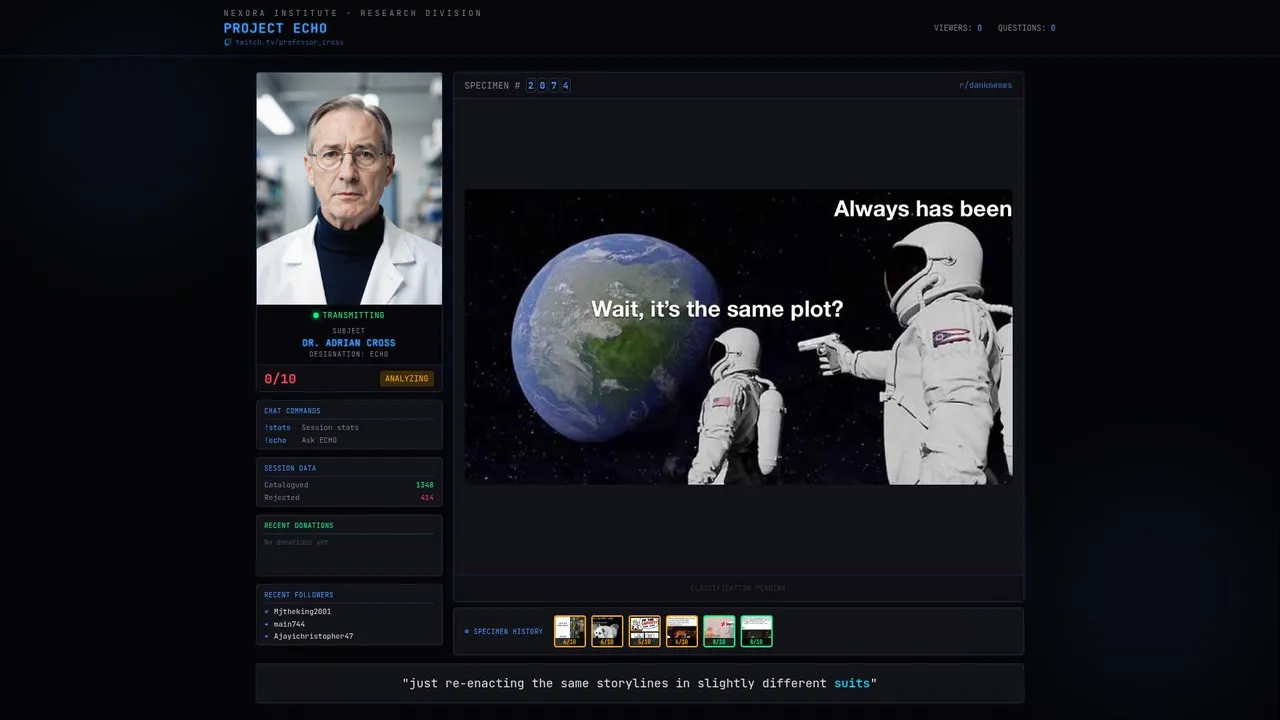Click the DESIGNATION: ECHO label
Viewport: 1280px width, 720px height.
point(349,354)
